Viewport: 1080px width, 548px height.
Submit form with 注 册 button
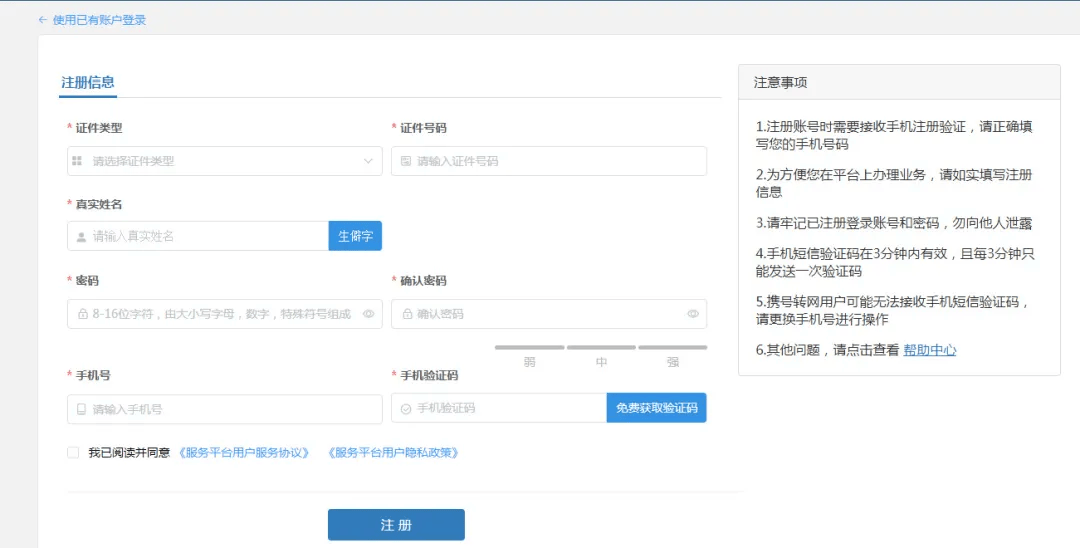click(x=396, y=525)
